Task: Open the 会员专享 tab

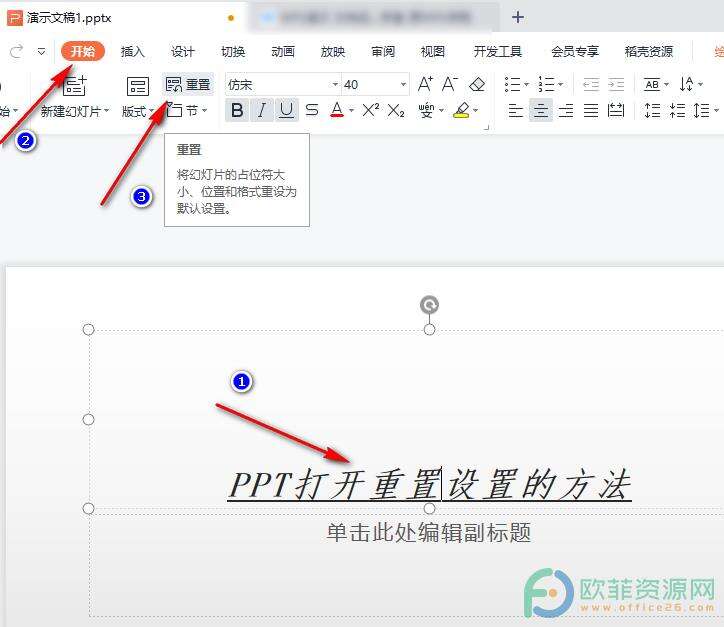Action: (x=575, y=52)
